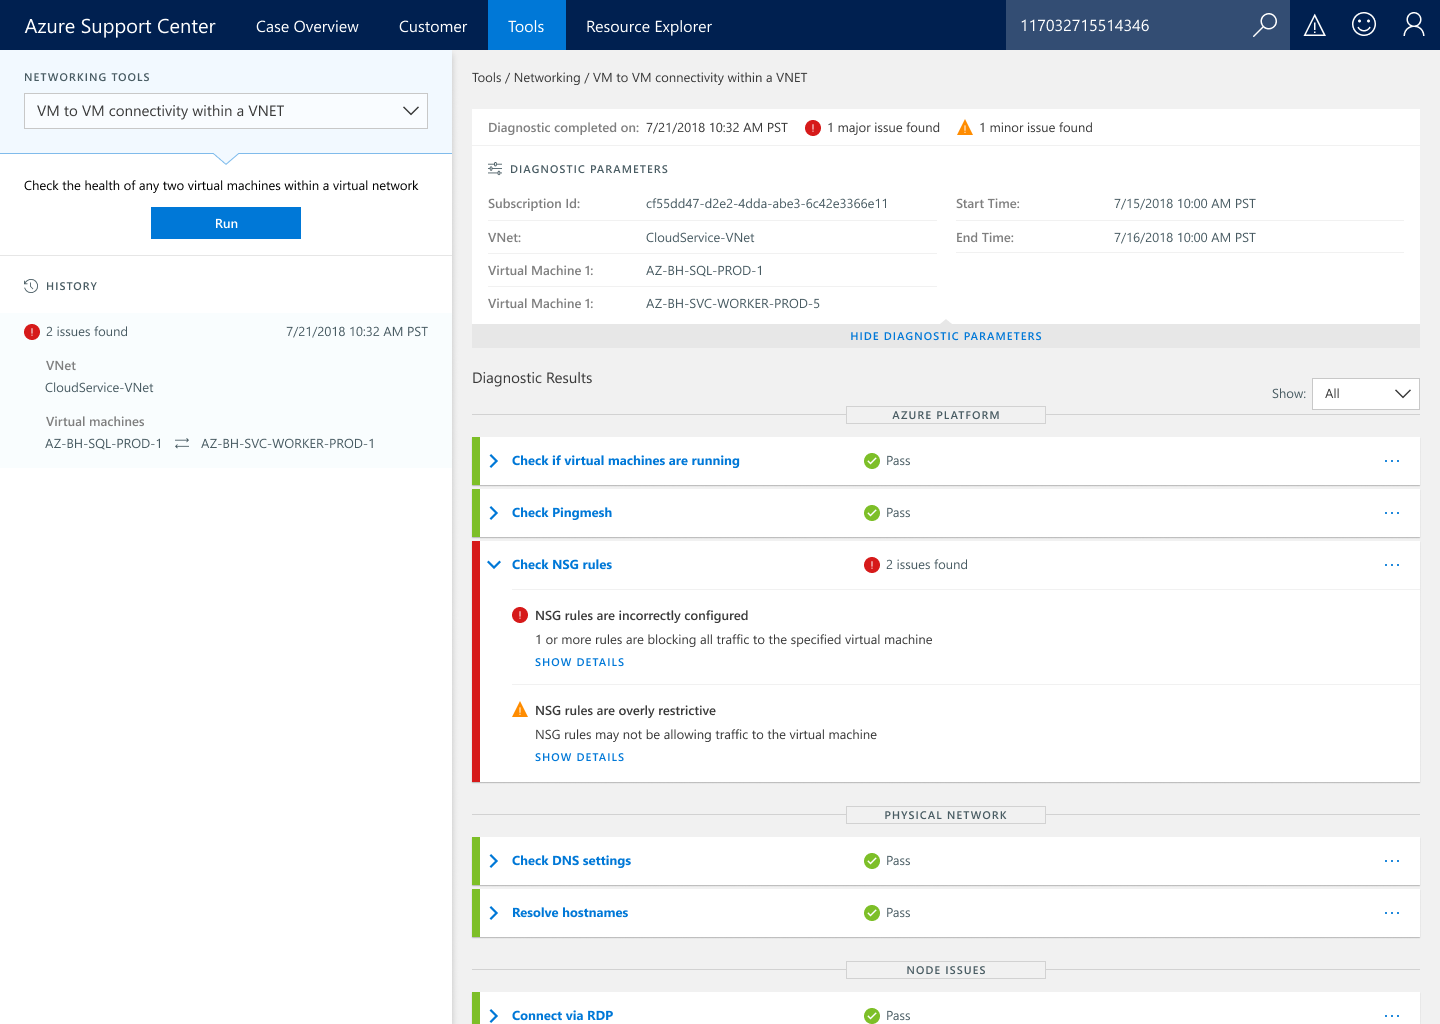1440x1024 pixels.
Task: Collapse the Check NSG rules section
Action: click(494, 565)
